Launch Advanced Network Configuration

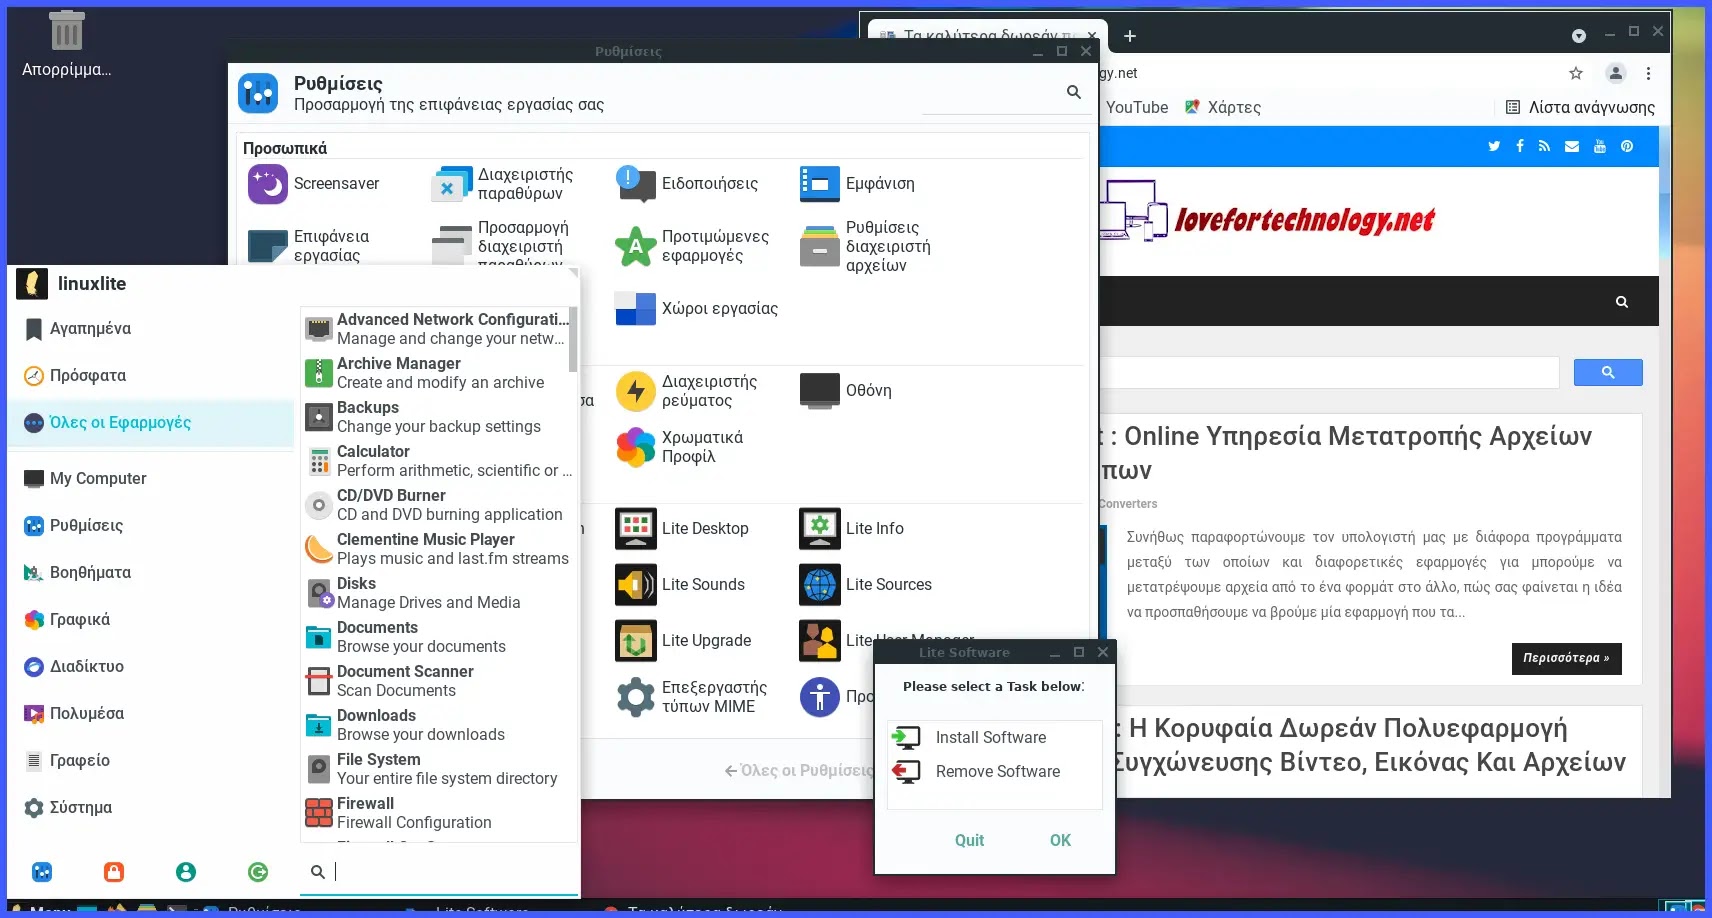click(x=436, y=329)
